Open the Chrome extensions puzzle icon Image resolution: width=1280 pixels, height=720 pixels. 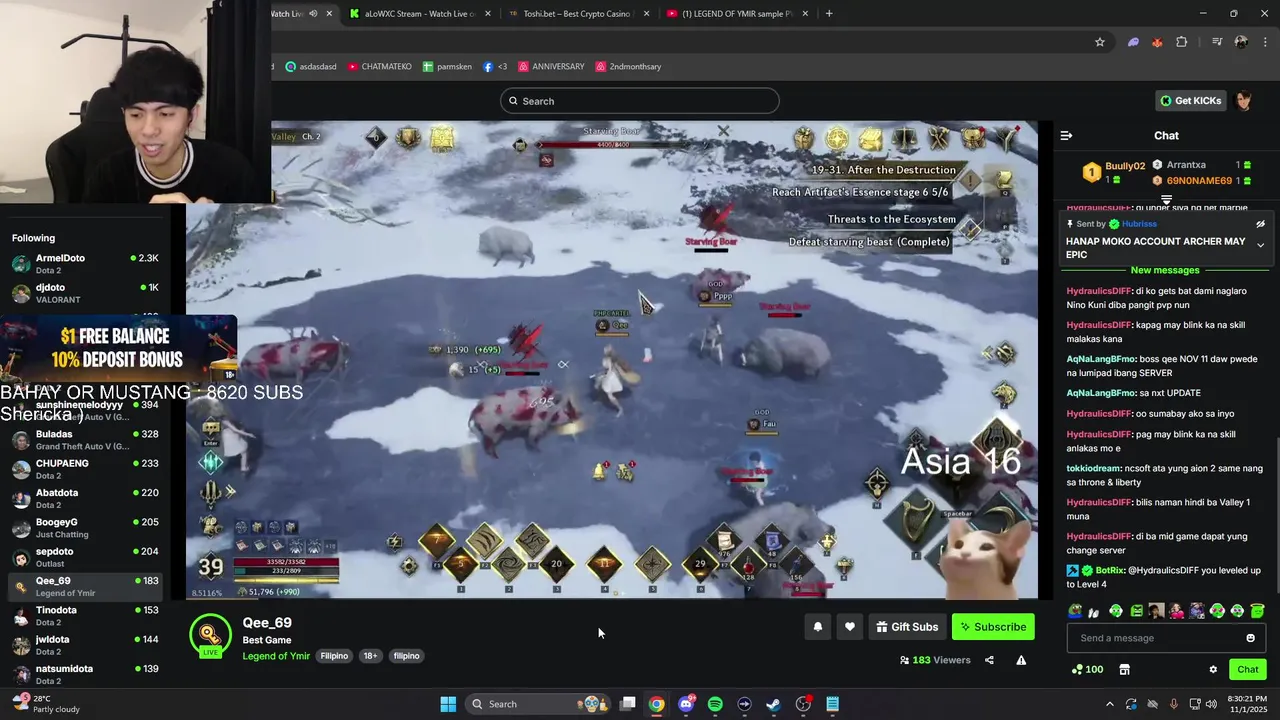(1182, 42)
